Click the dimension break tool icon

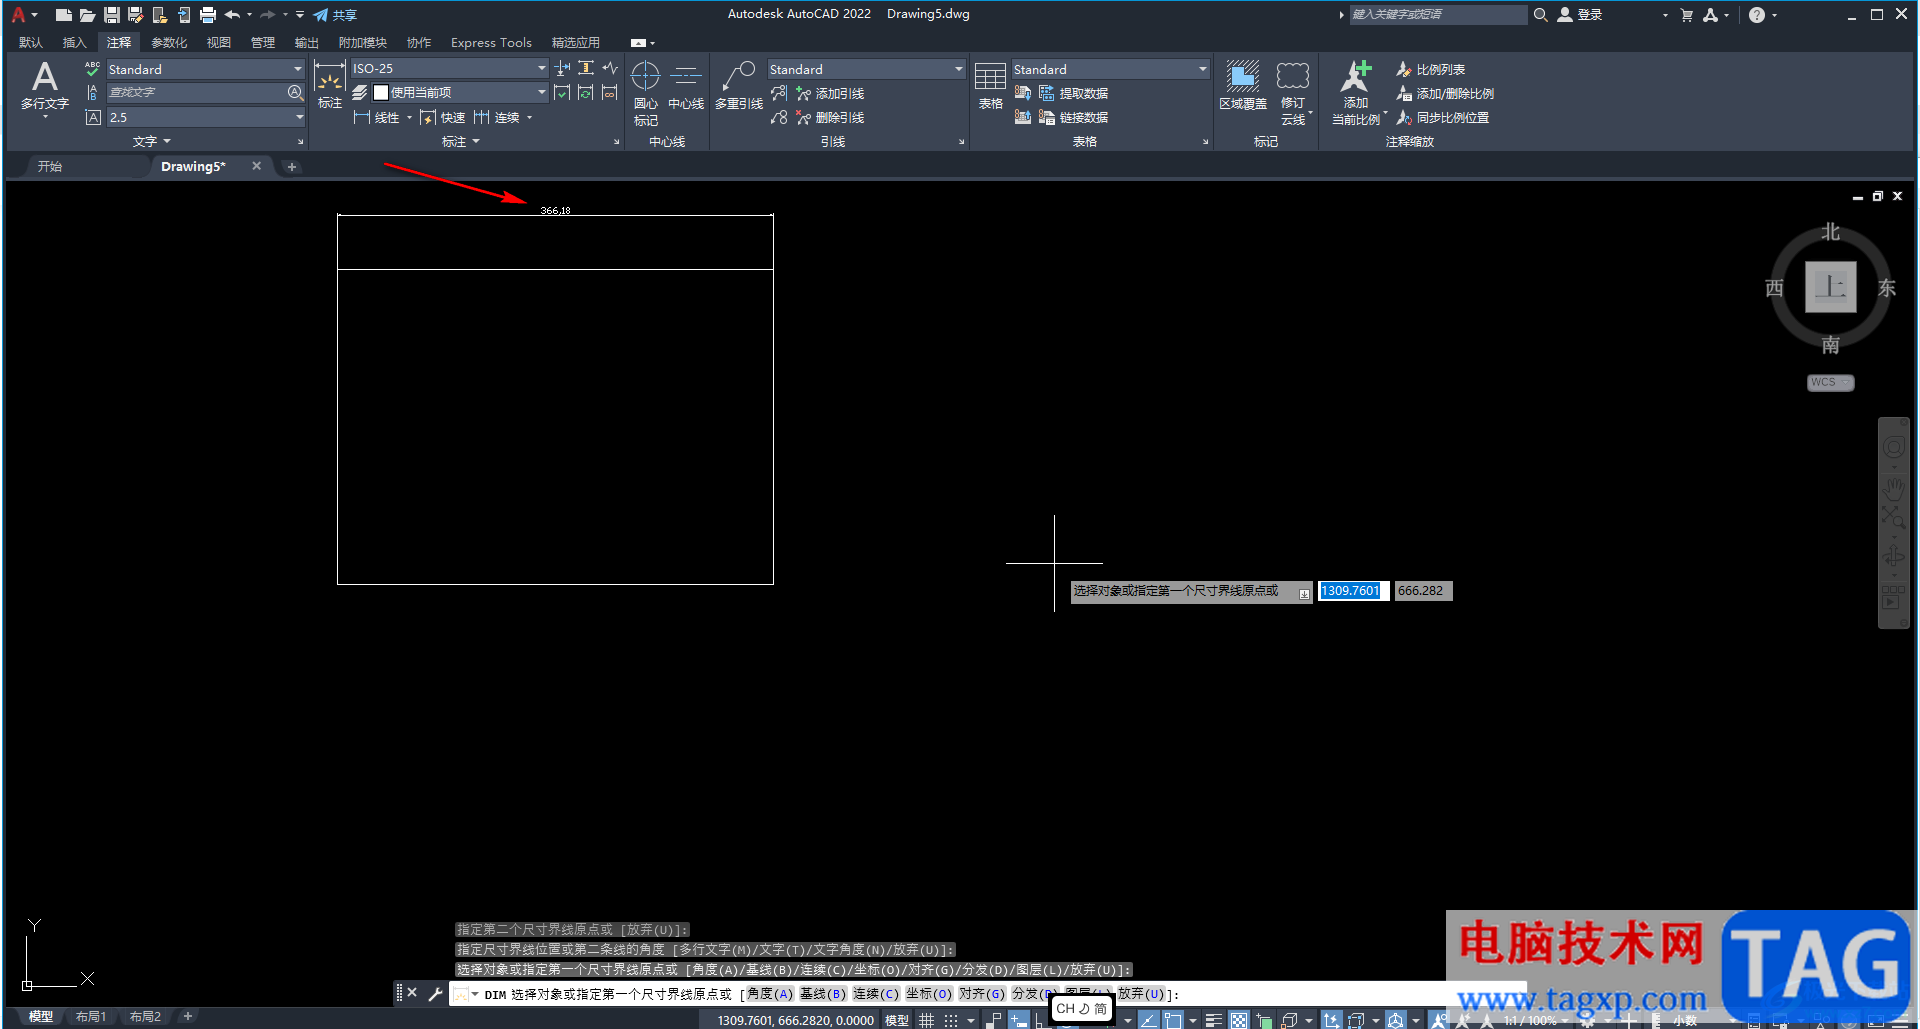coord(563,68)
